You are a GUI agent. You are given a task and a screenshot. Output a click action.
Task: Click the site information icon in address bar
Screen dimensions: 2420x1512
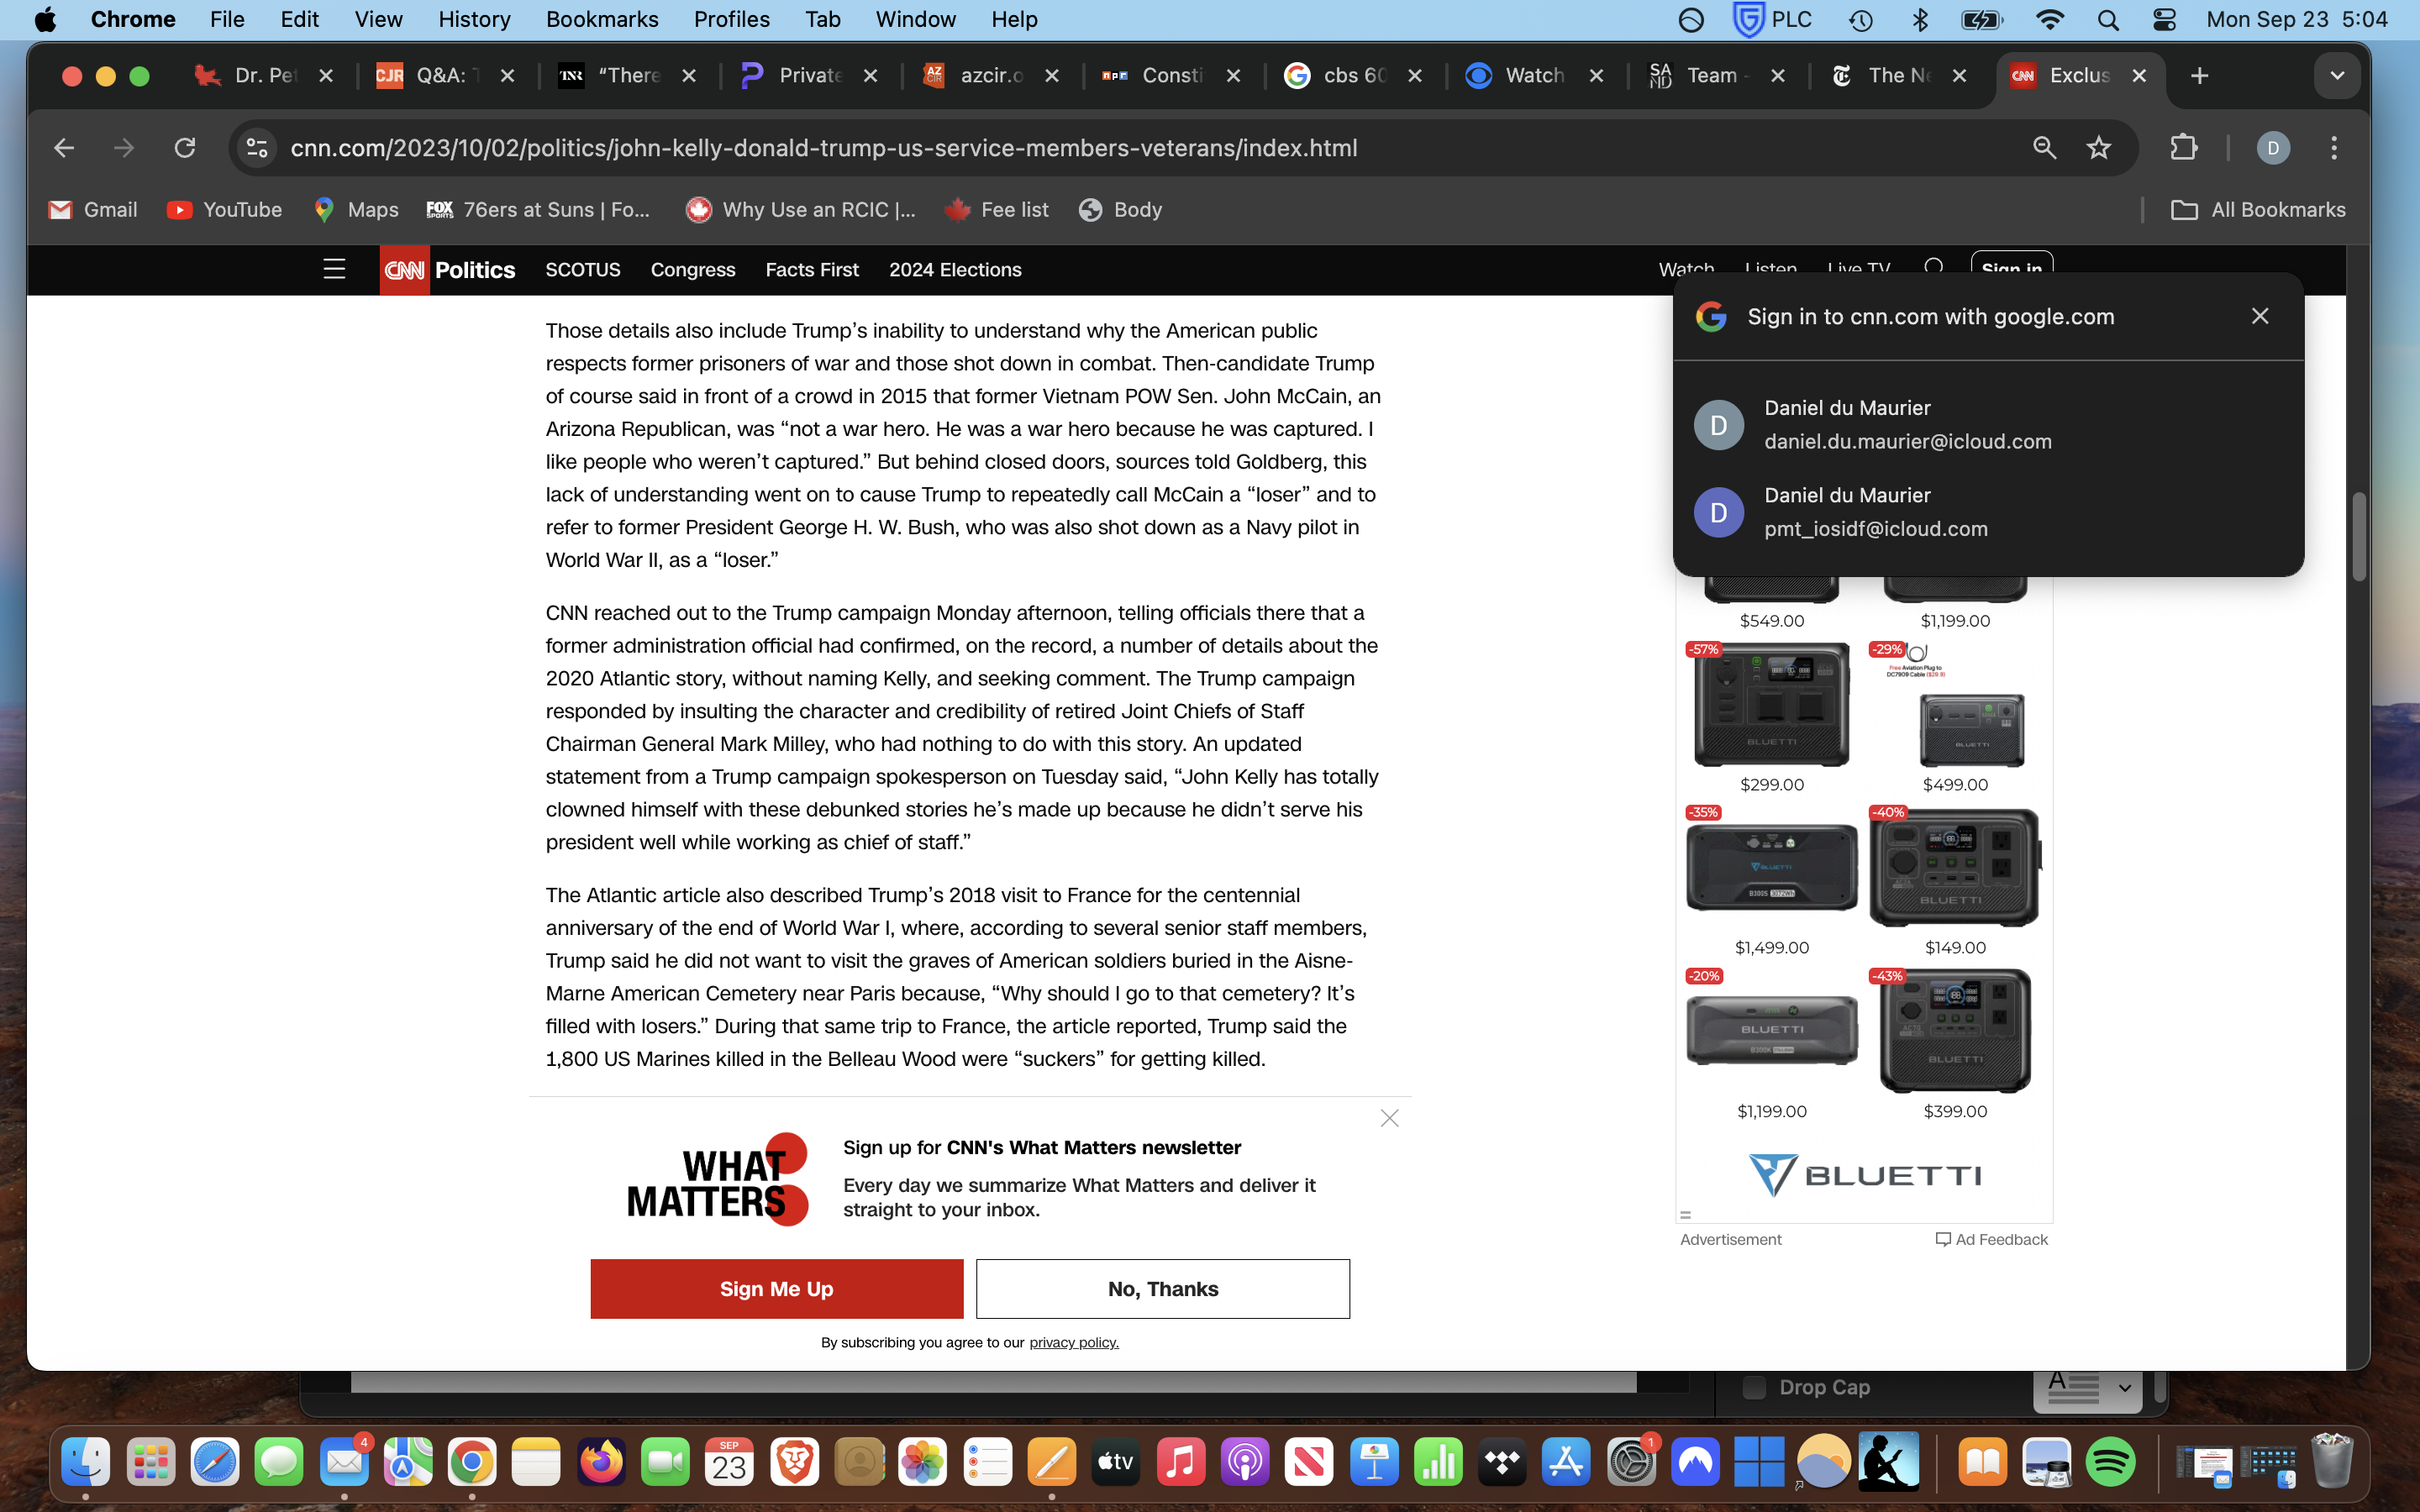257,148
